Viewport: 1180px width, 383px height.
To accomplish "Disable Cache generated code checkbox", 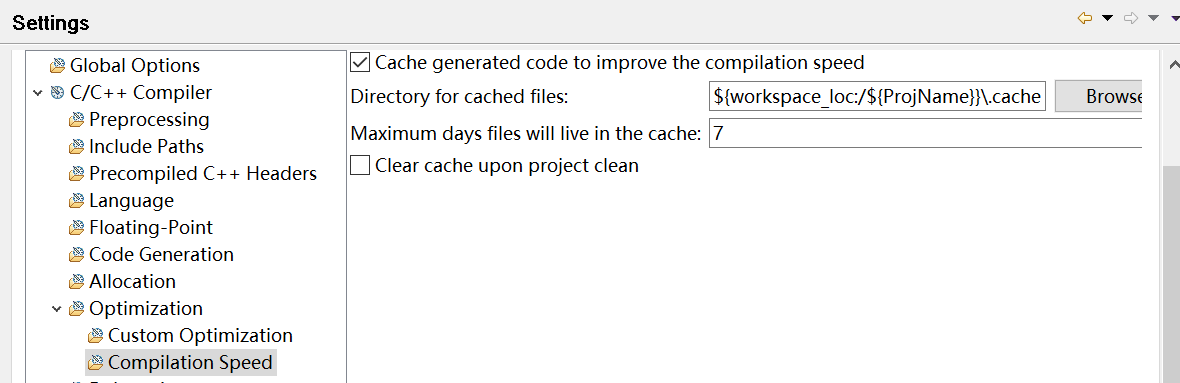I will (360, 62).
